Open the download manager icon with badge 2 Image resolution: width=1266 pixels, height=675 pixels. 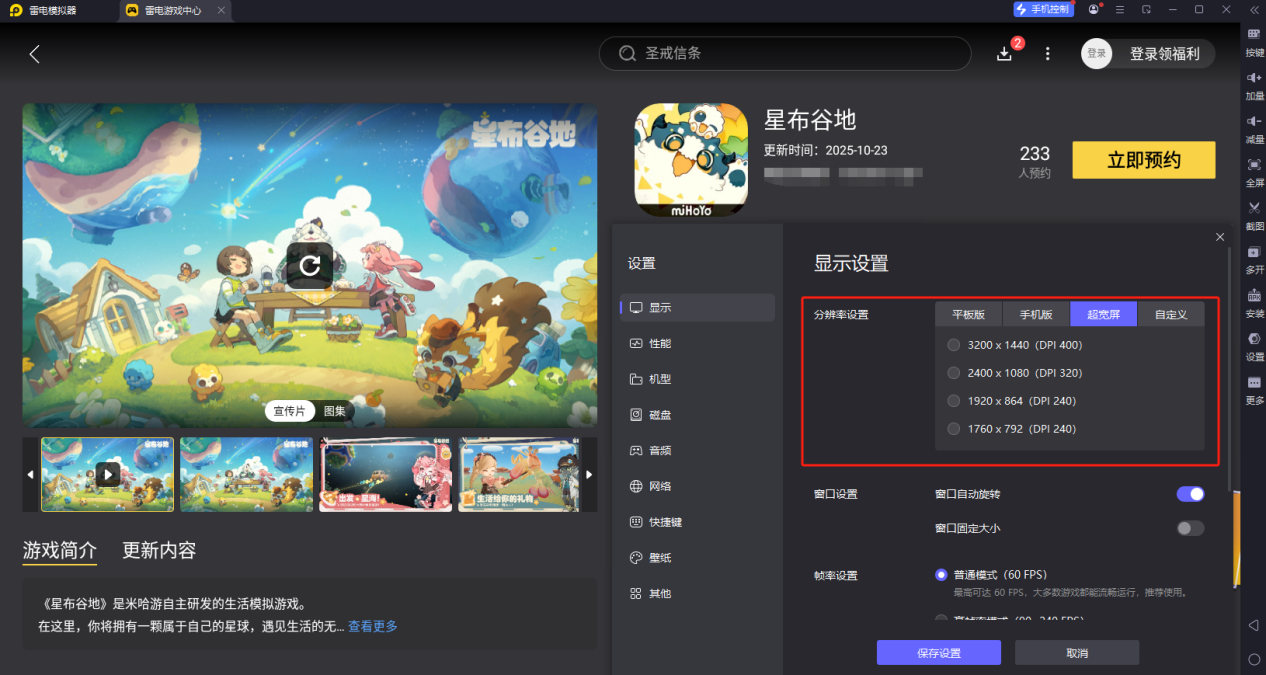click(1004, 53)
